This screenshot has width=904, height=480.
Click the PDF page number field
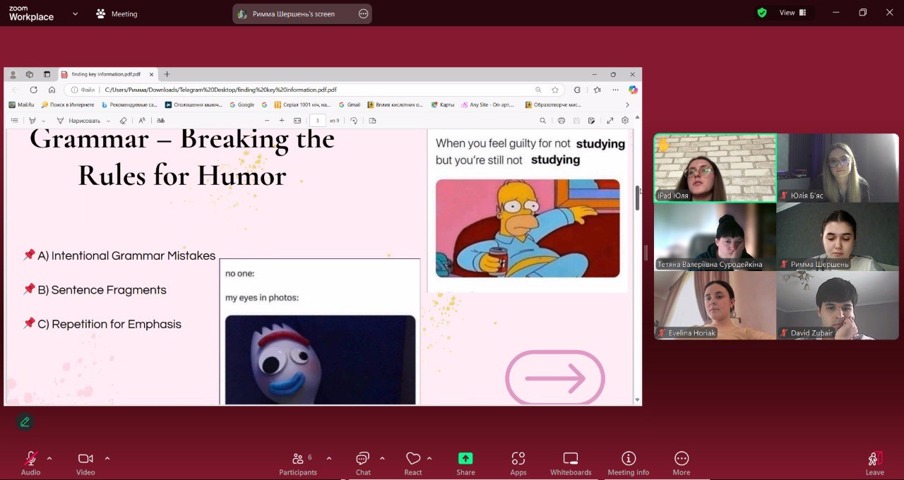317,120
